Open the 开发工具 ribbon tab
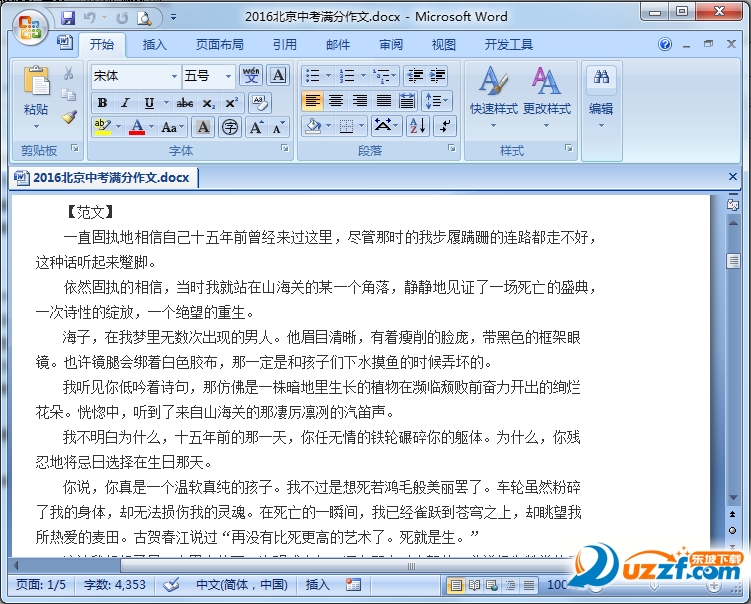 pyautogui.click(x=509, y=45)
